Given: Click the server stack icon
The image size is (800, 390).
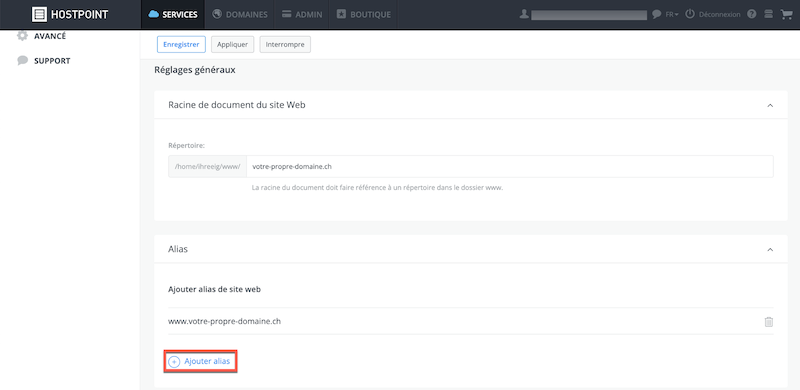Looking at the screenshot, I should click(x=768, y=14).
